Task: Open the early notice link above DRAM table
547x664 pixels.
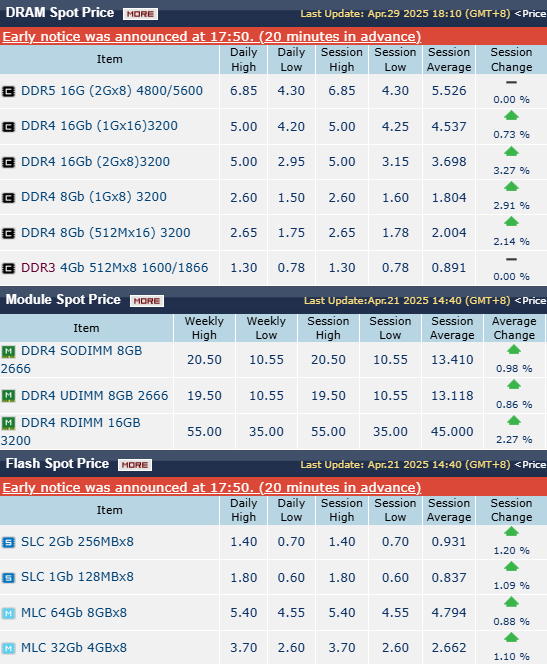Action: pos(212,36)
